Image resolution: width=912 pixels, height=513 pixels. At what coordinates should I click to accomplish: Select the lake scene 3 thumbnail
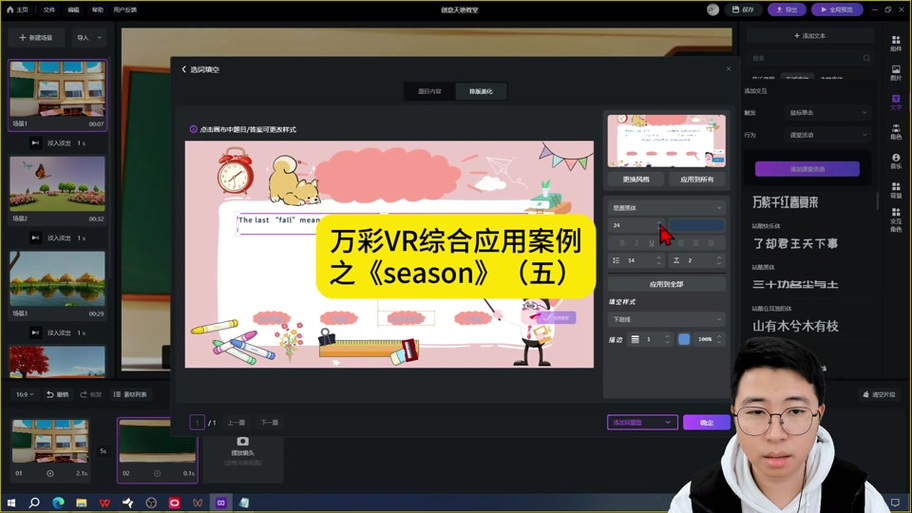point(58,279)
